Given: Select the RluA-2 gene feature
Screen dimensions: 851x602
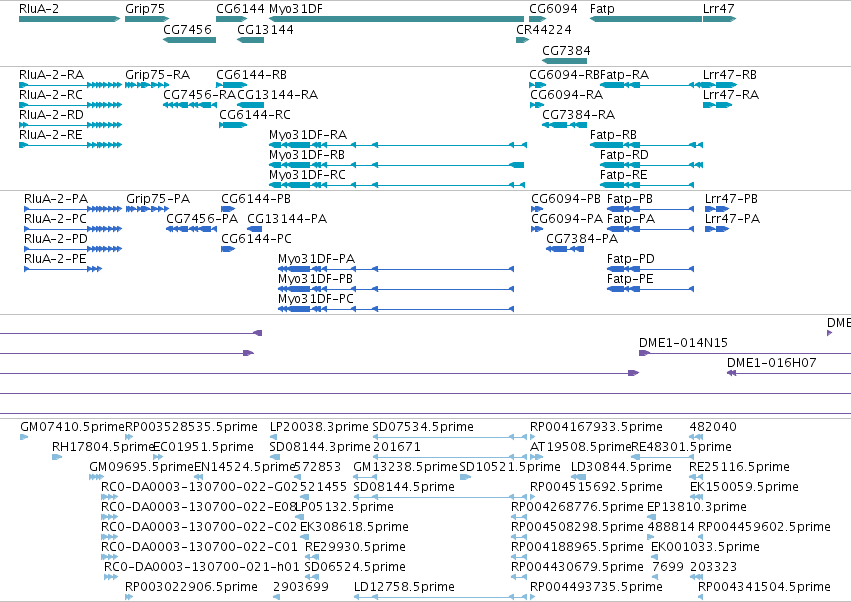Looking at the screenshot, I should [x=69, y=19].
